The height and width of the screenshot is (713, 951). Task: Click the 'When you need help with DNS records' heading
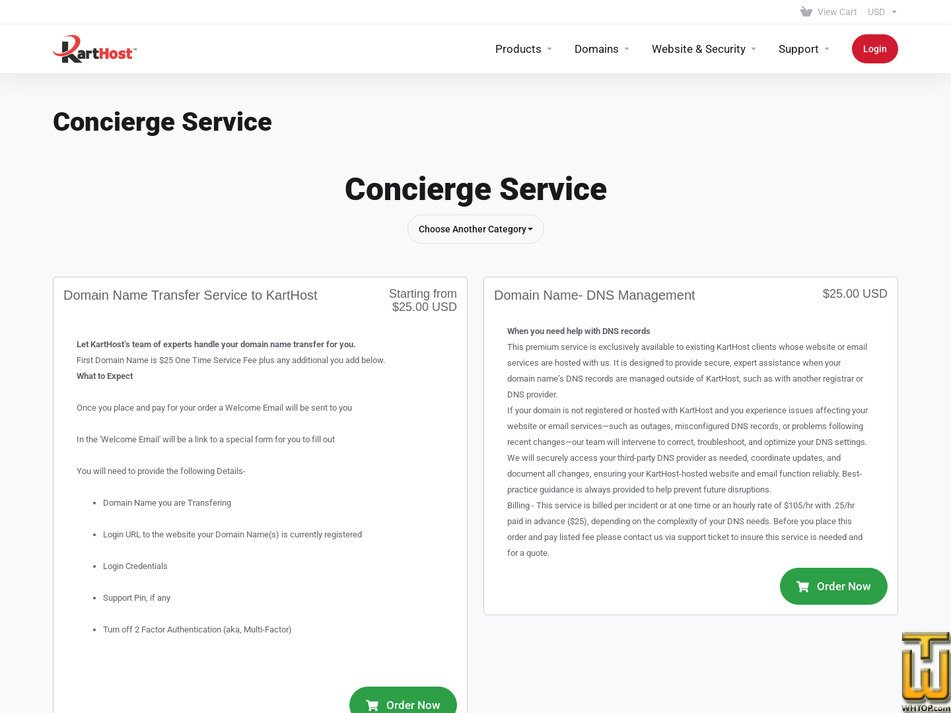click(x=579, y=331)
